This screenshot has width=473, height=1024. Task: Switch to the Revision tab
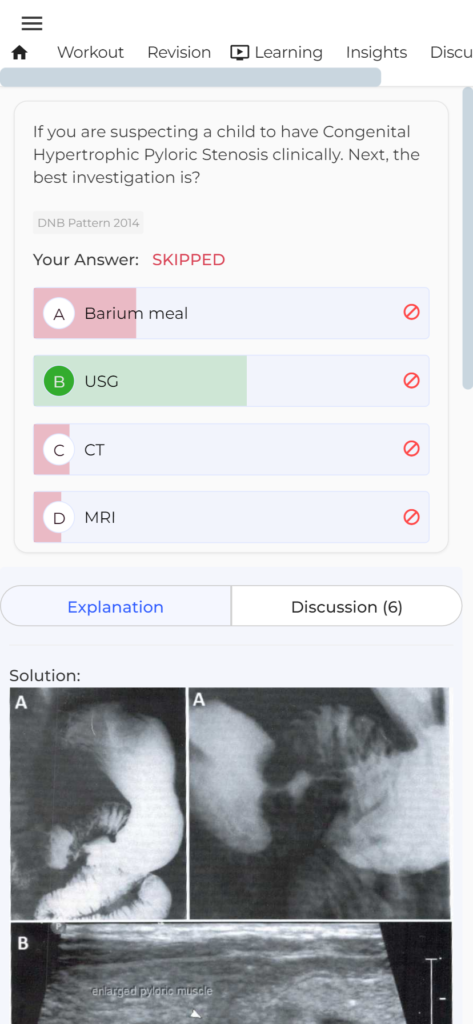pyautogui.click(x=179, y=53)
